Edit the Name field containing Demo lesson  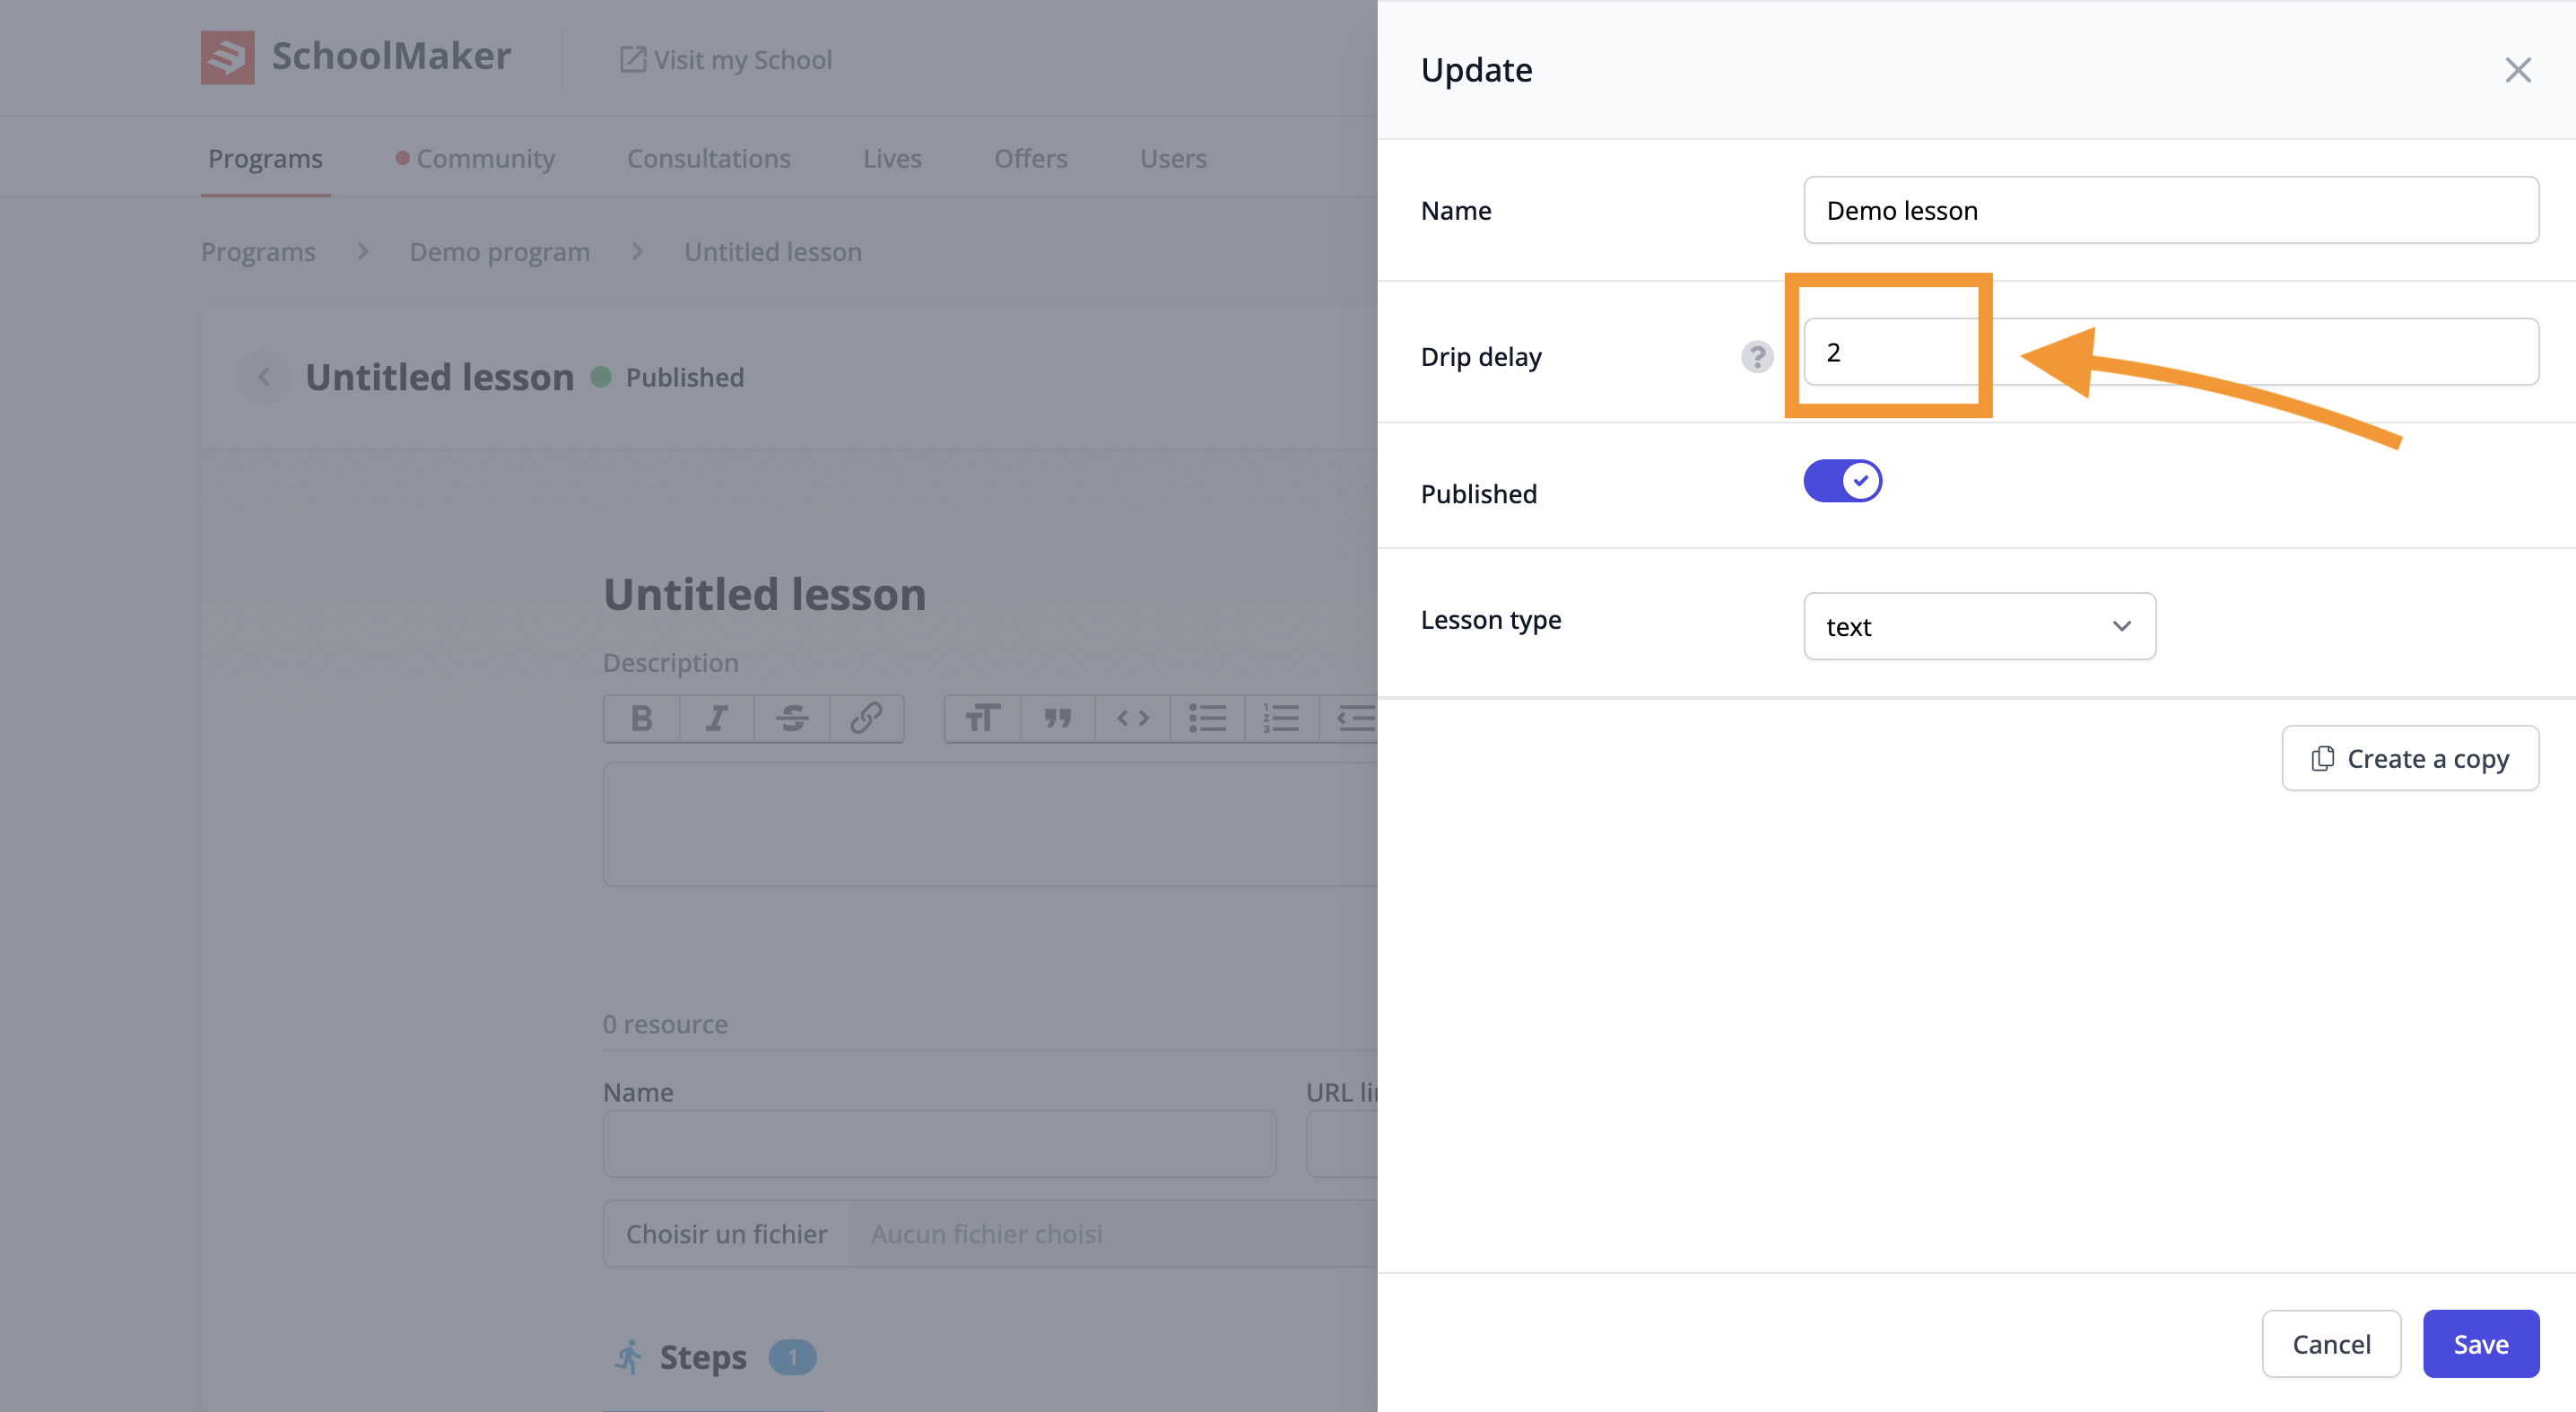pyautogui.click(x=2170, y=210)
